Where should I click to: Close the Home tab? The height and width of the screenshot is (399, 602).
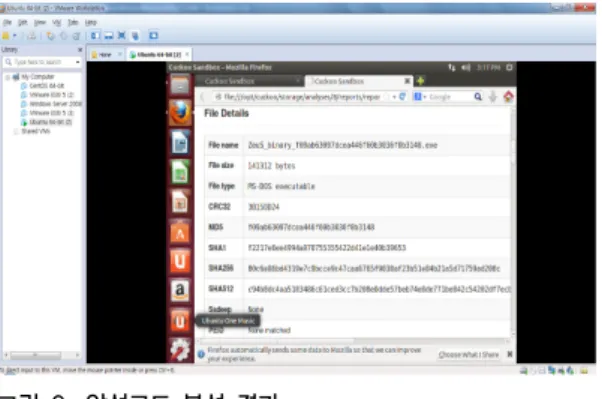pyautogui.click(x=119, y=55)
